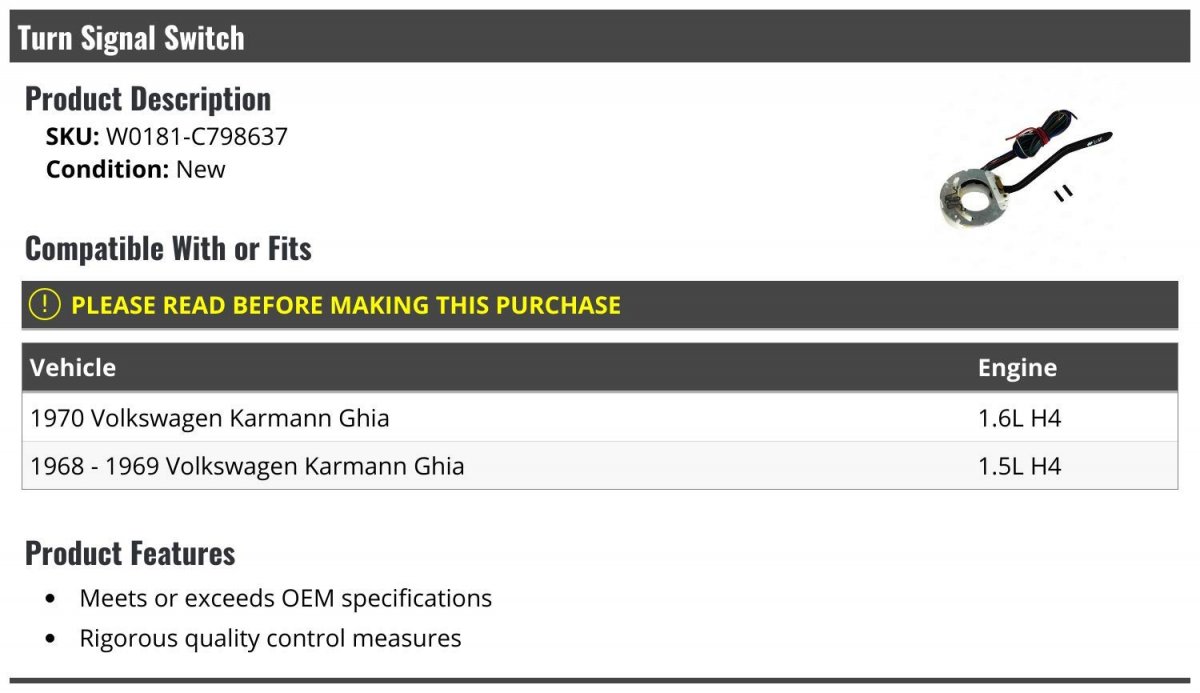Click the 1.6L H4 engine cell

pos(1019,418)
